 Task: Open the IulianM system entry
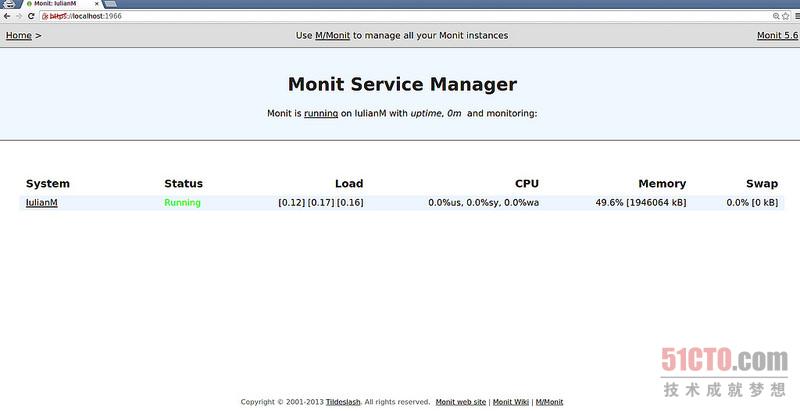(x=41, y=202)
